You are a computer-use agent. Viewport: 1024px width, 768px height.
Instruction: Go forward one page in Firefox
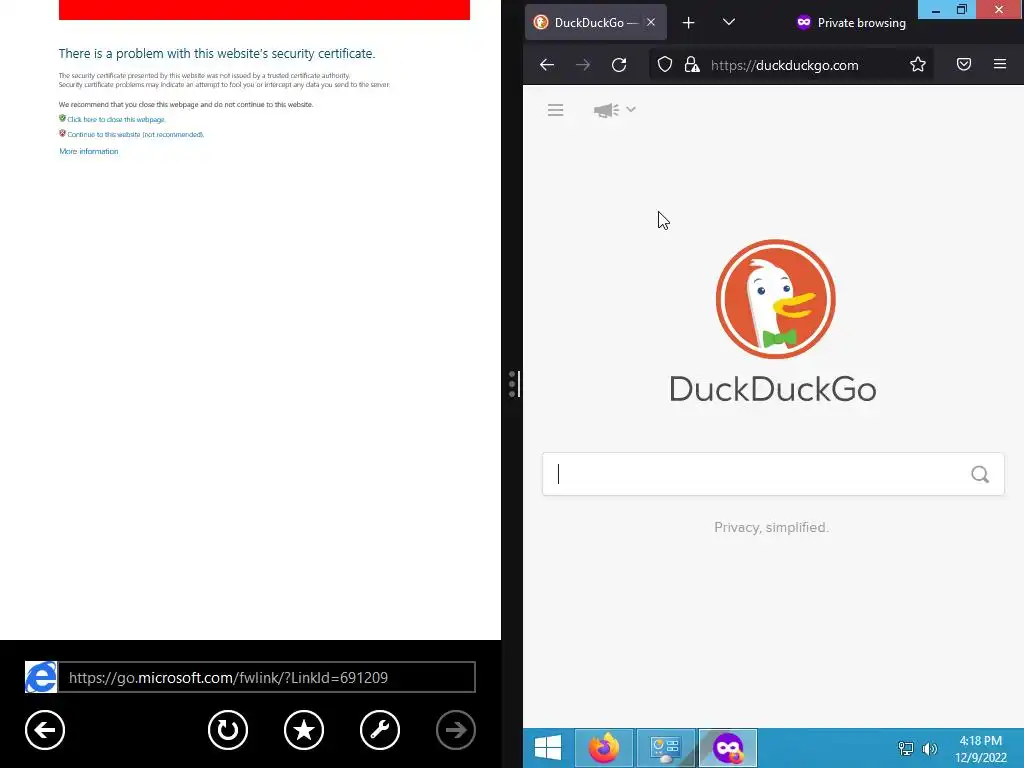click(x=583, y=65)
